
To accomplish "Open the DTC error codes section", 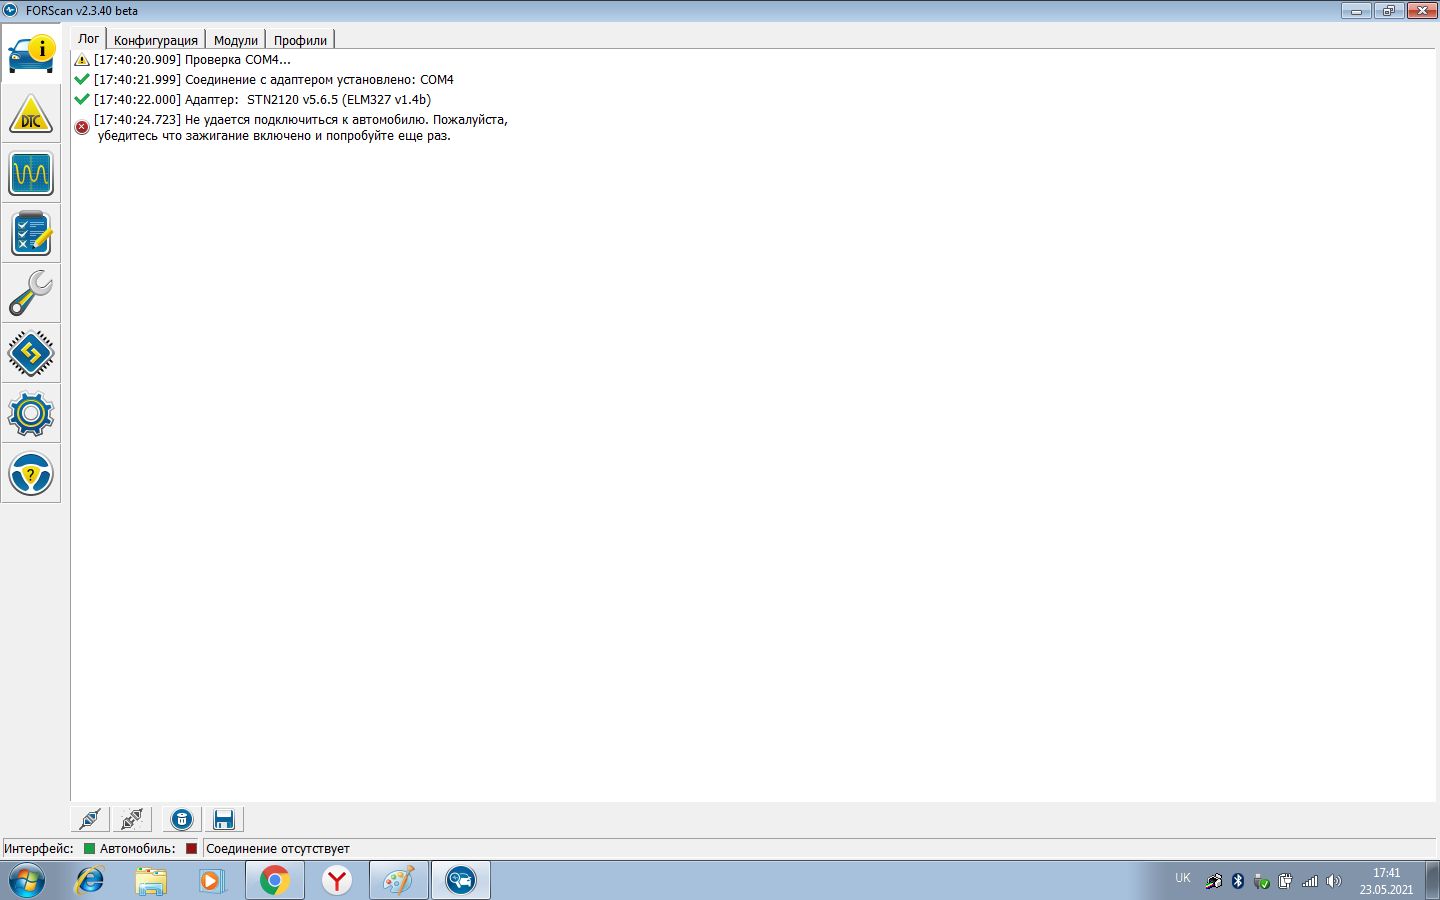I will click(x=31, y=114).
